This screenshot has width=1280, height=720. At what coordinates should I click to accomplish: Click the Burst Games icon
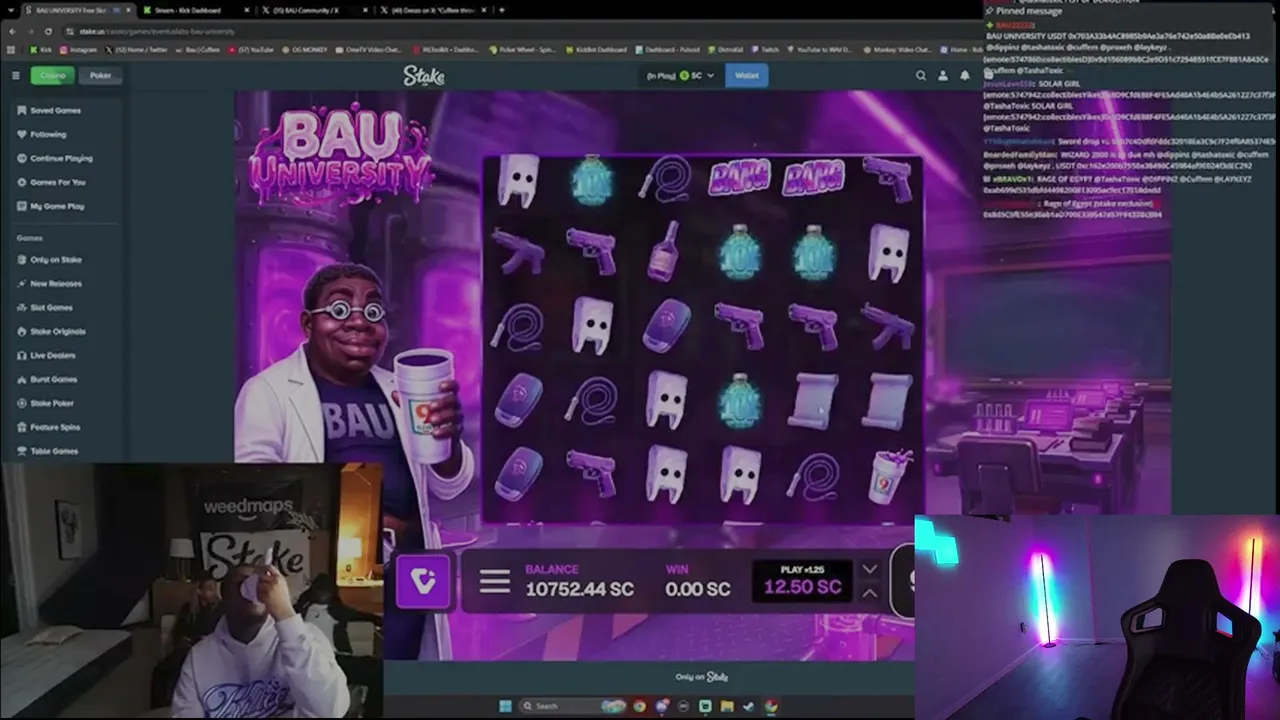click(x=22, y=380)
